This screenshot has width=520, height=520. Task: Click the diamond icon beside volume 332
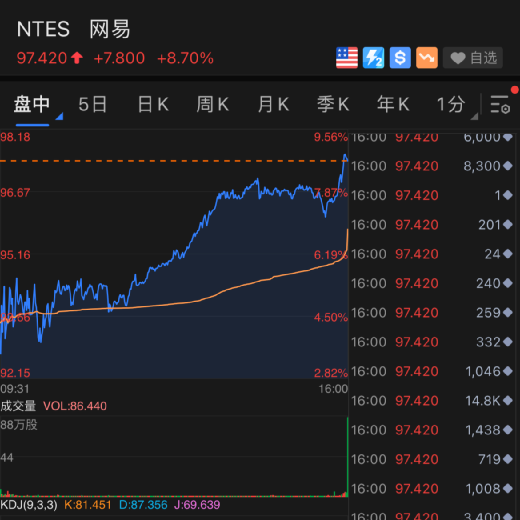click(508, 342)
